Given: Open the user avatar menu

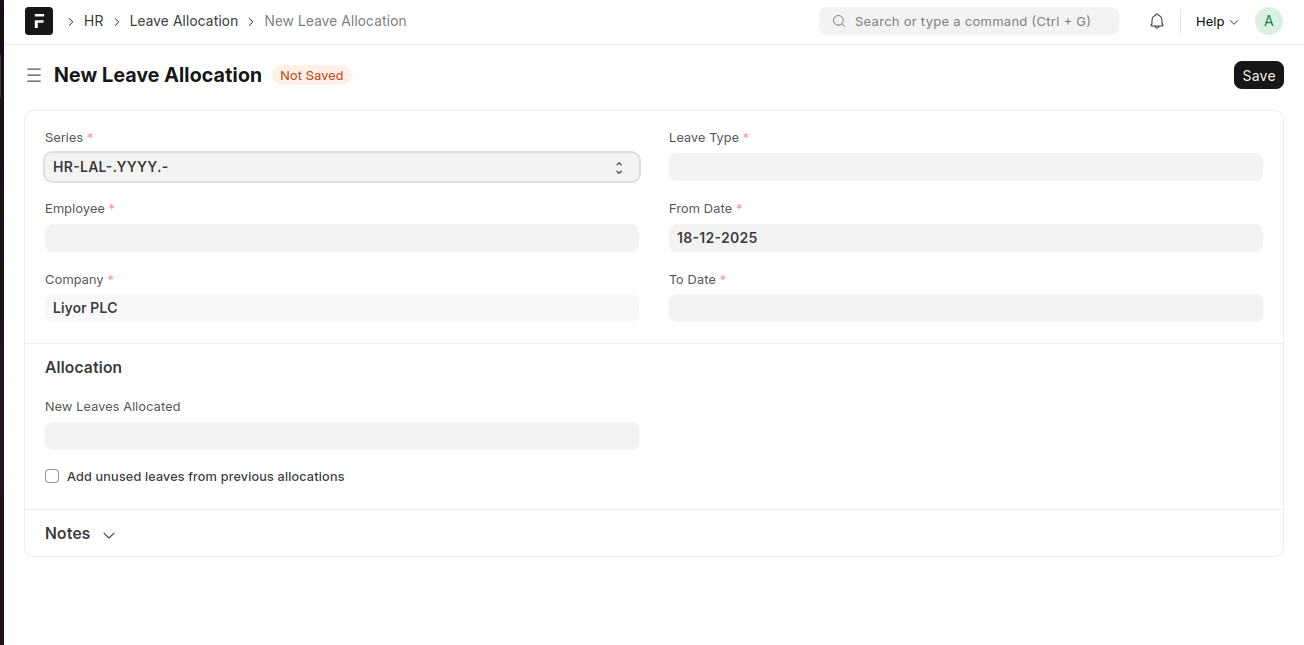Looking at the screenshot, I should pyautogui.click(x=1269, y=21).
